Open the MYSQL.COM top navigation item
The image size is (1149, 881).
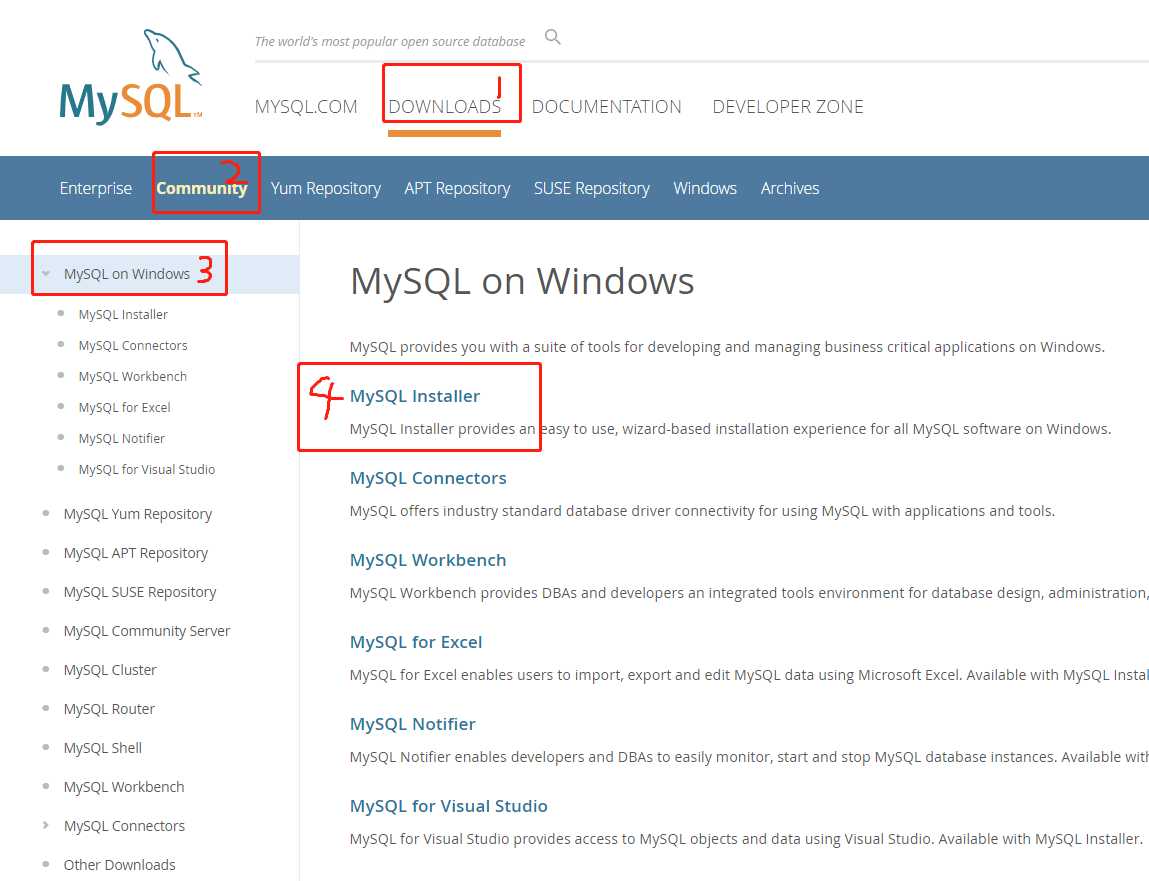(x=306, y=107)
